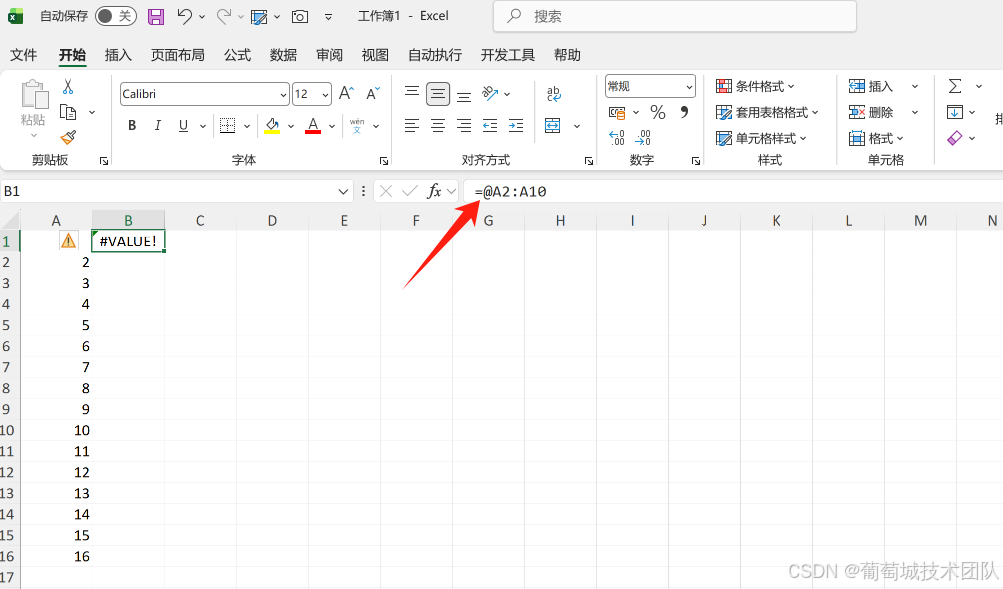Click the camera screenshot icon in quick access
The height and width of the screenshot is (589, 1003).
click(x=300, y=17)
